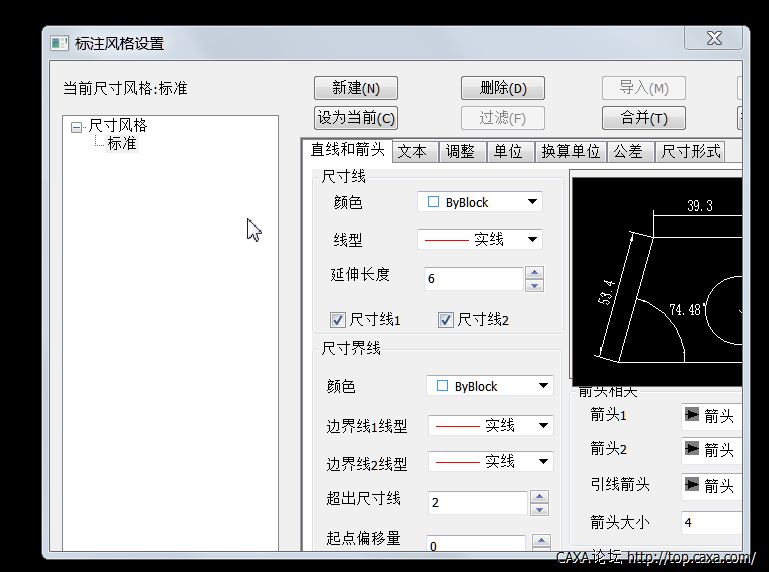This screenshot has width=769, height=572.
Task: Click arrowhead icon for 引线箭头
Action: coord(692,485)
